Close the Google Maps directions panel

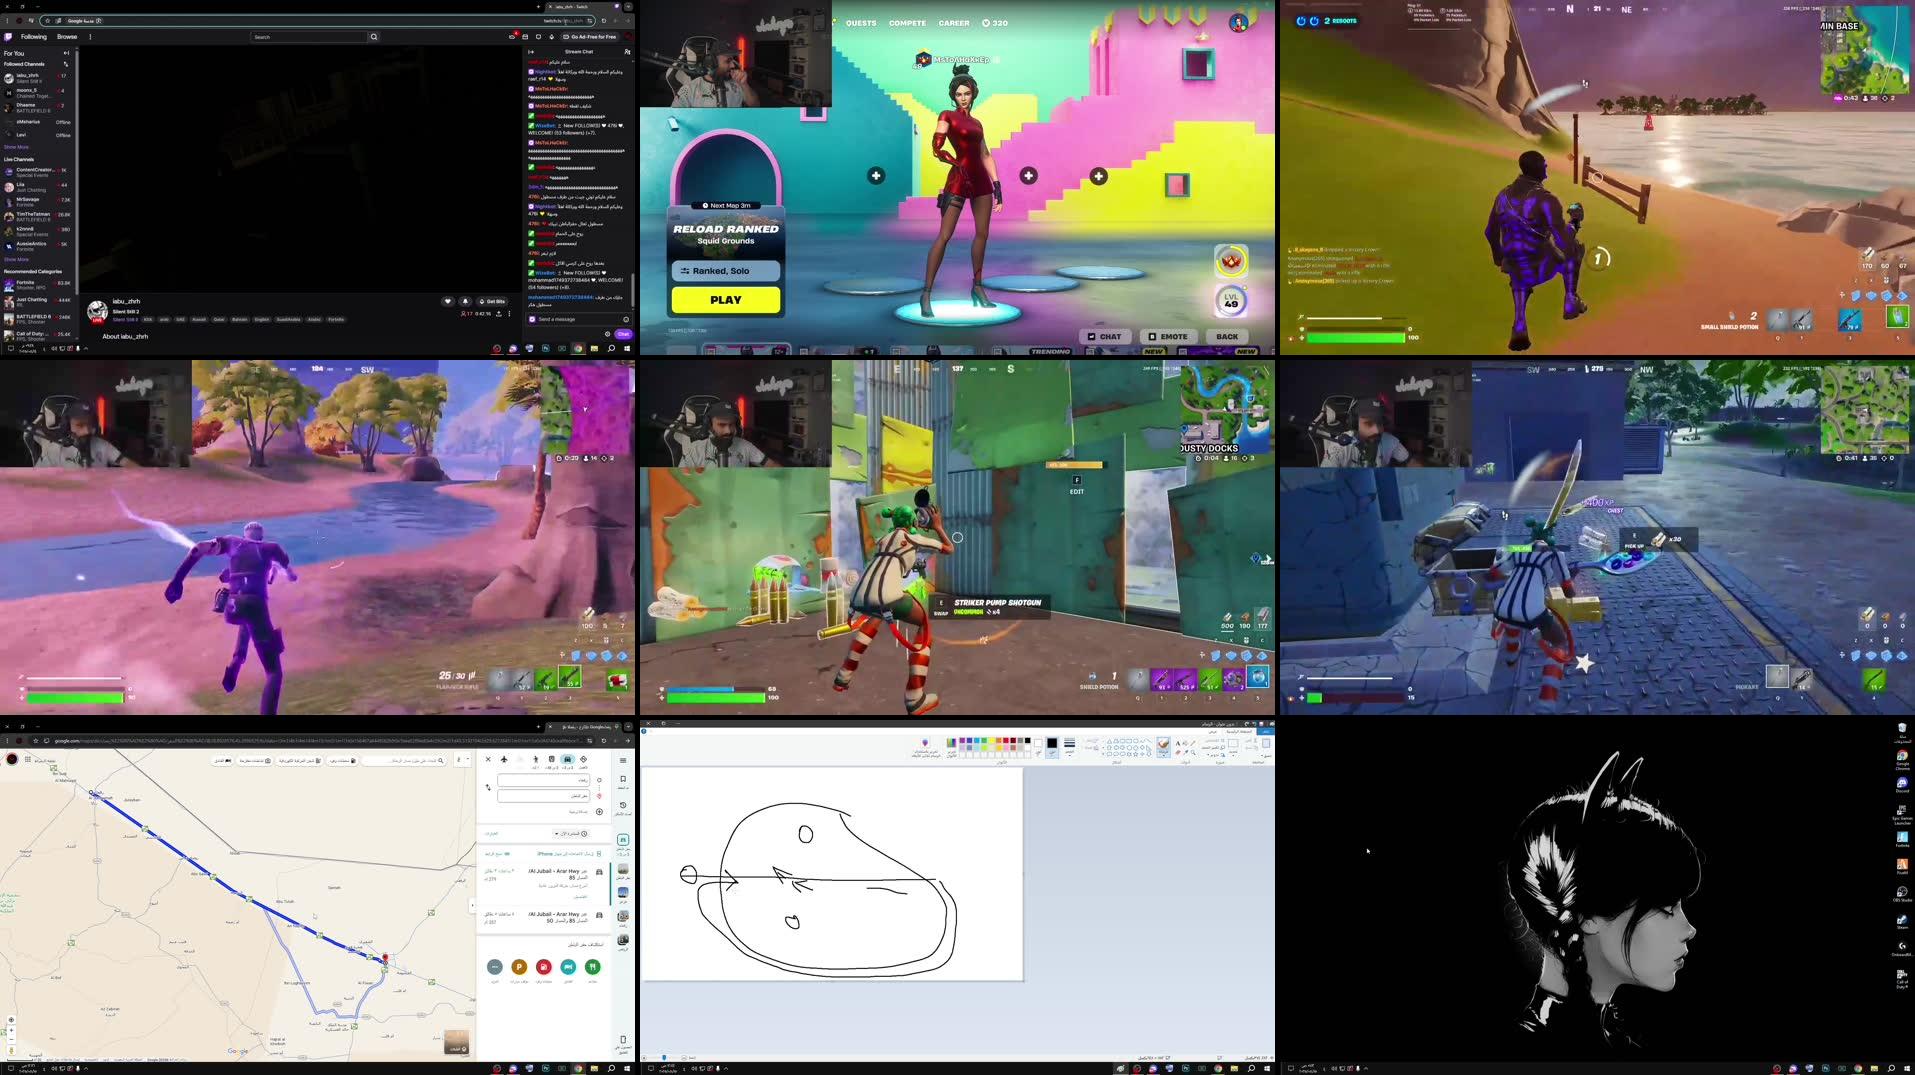pos(488,759)
